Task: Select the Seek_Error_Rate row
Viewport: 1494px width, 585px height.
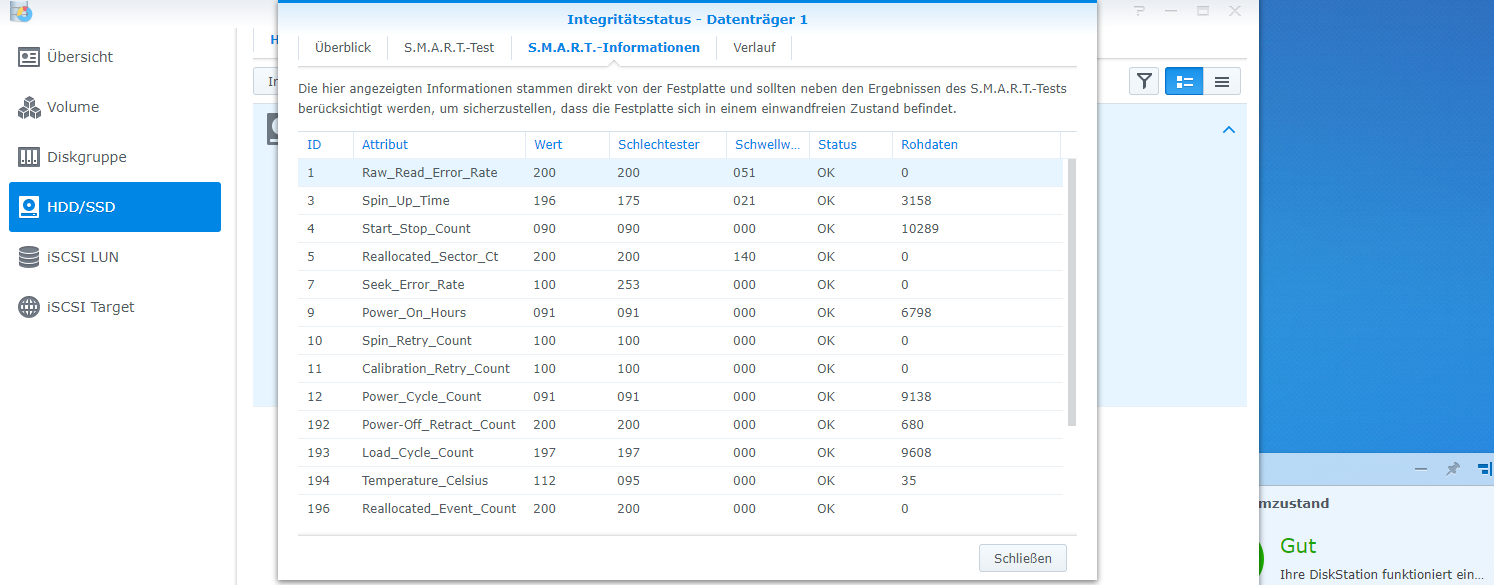Action: click(x=680, y=285)
